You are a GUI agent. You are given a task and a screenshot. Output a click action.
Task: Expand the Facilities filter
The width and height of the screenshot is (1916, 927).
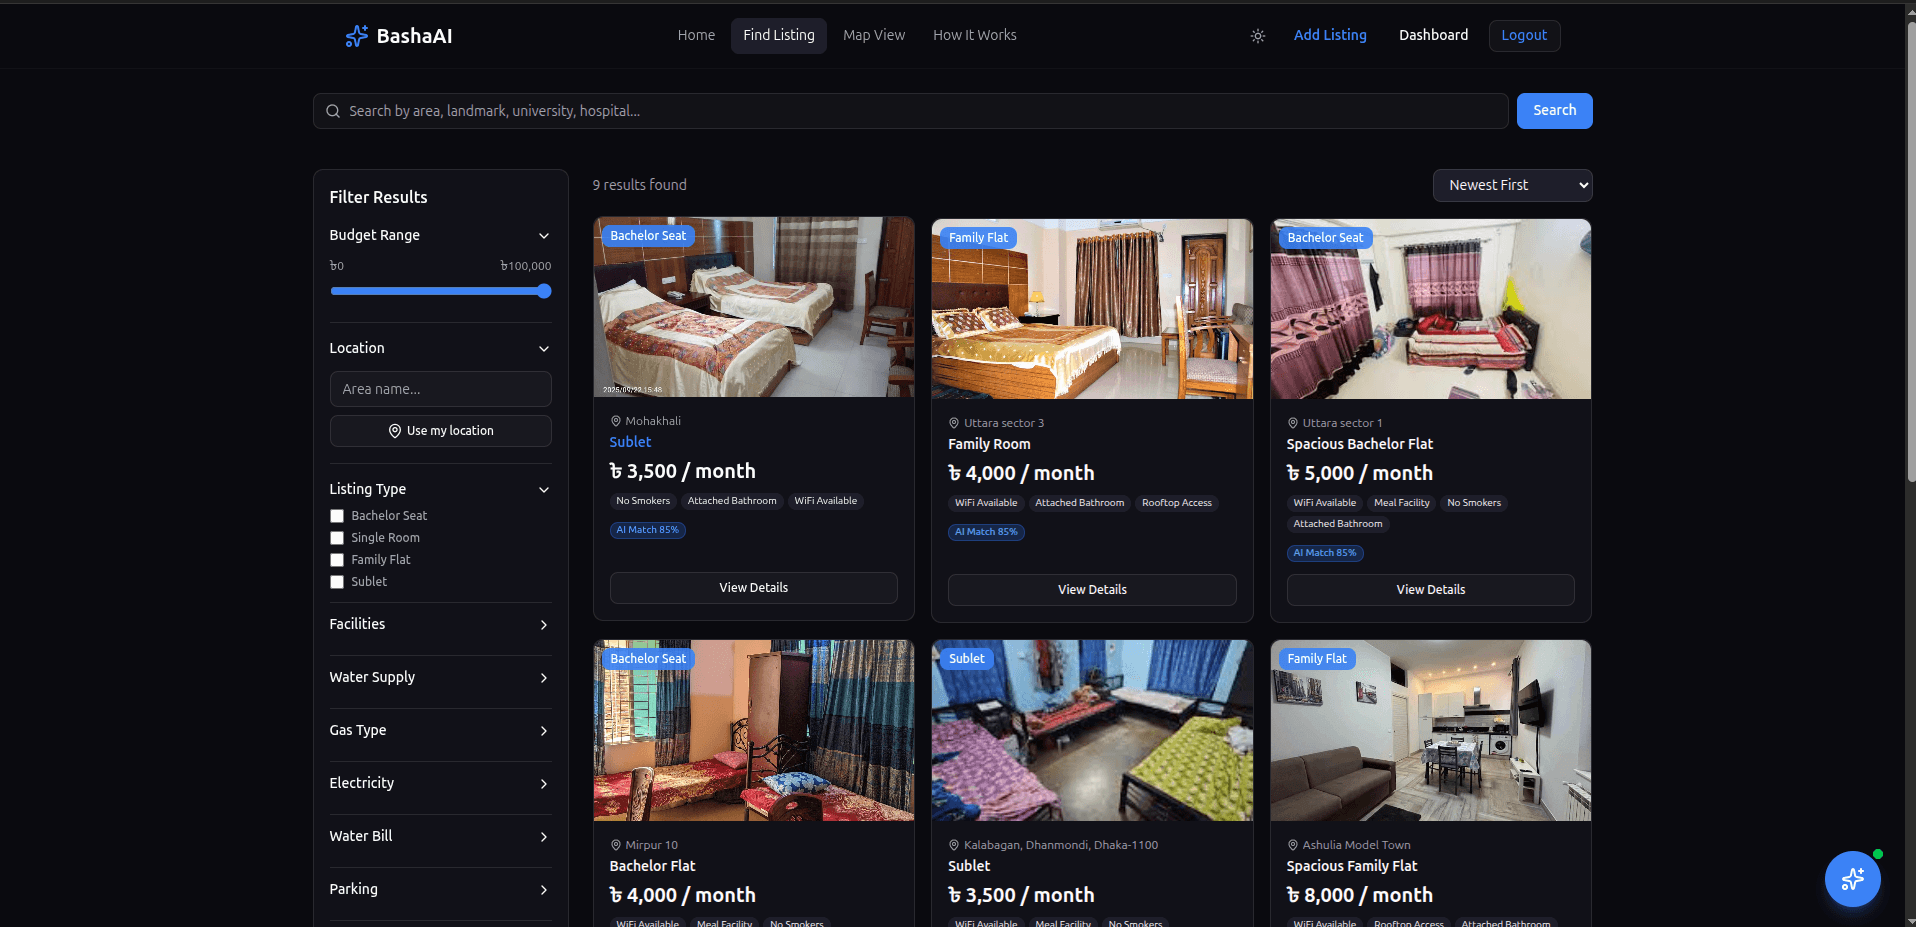tap(440, 624)
